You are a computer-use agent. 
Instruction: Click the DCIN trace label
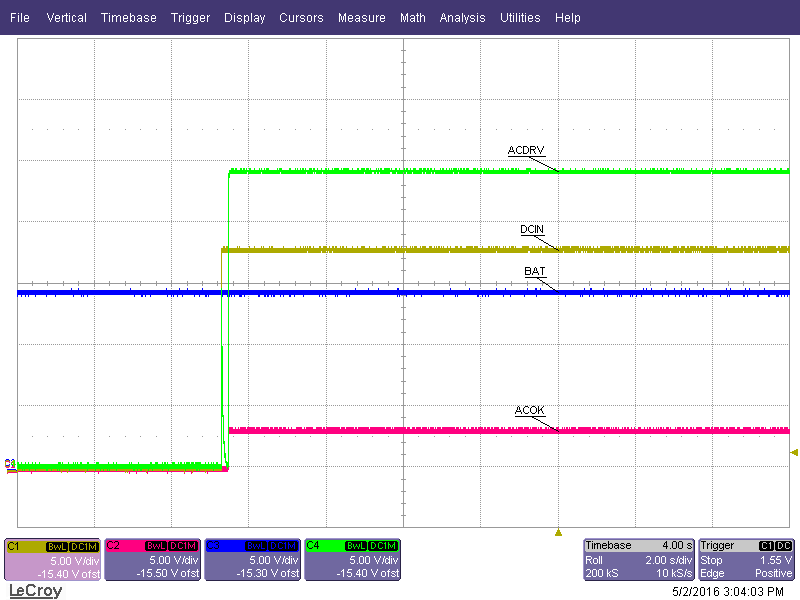click(x=532, y=230)
